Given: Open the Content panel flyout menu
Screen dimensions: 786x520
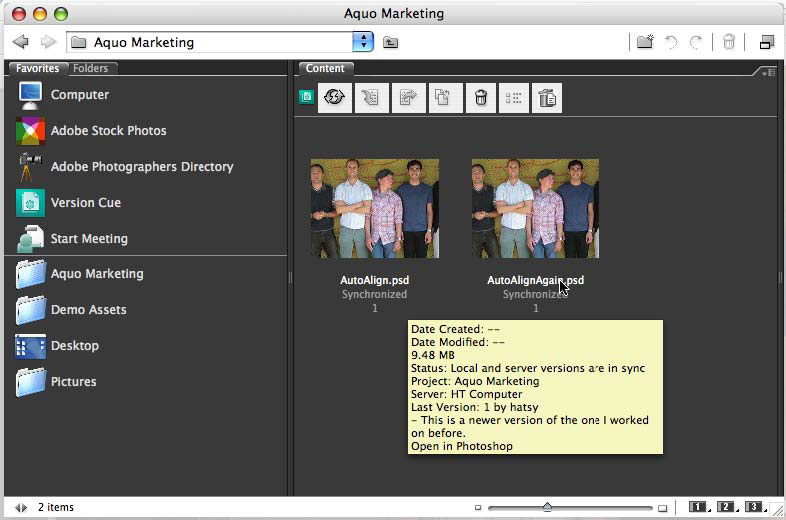Looking at the screenshot, I should coord(768,73).
